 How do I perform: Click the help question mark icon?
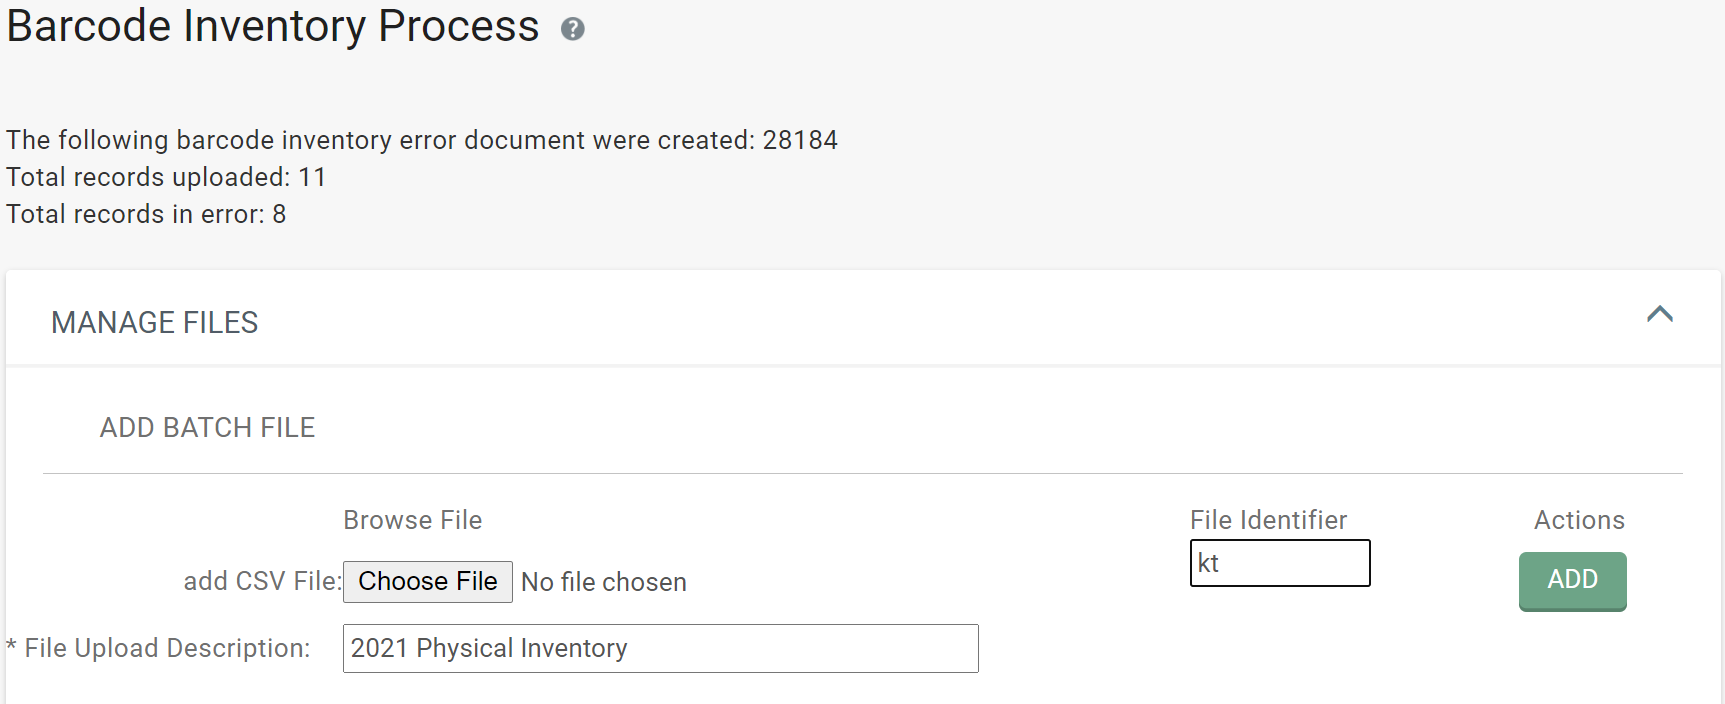tap(572, 29)
